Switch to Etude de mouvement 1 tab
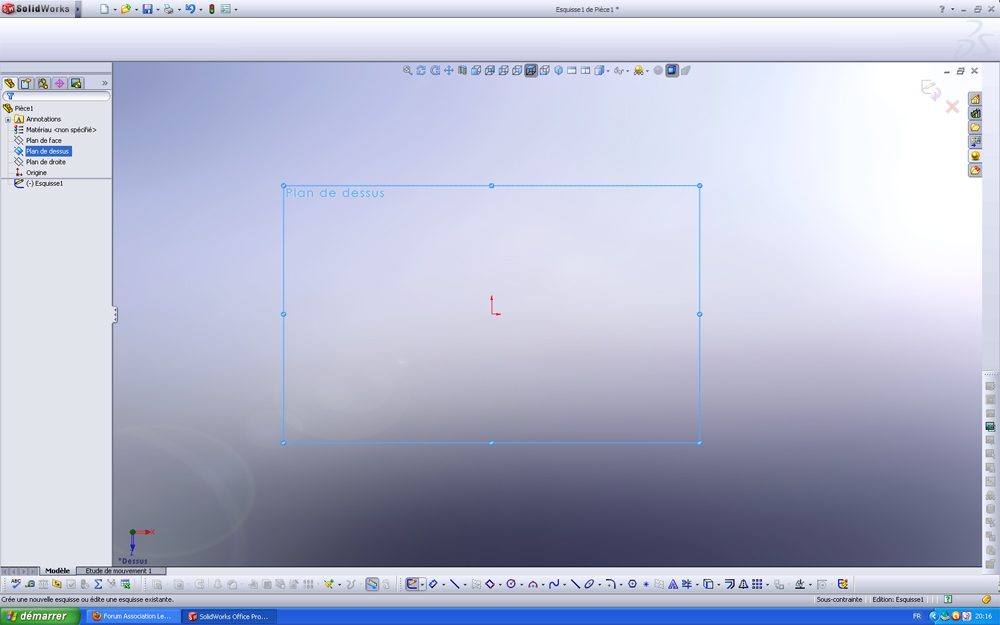Screen dimensions: 1000x625 [119, 571]
